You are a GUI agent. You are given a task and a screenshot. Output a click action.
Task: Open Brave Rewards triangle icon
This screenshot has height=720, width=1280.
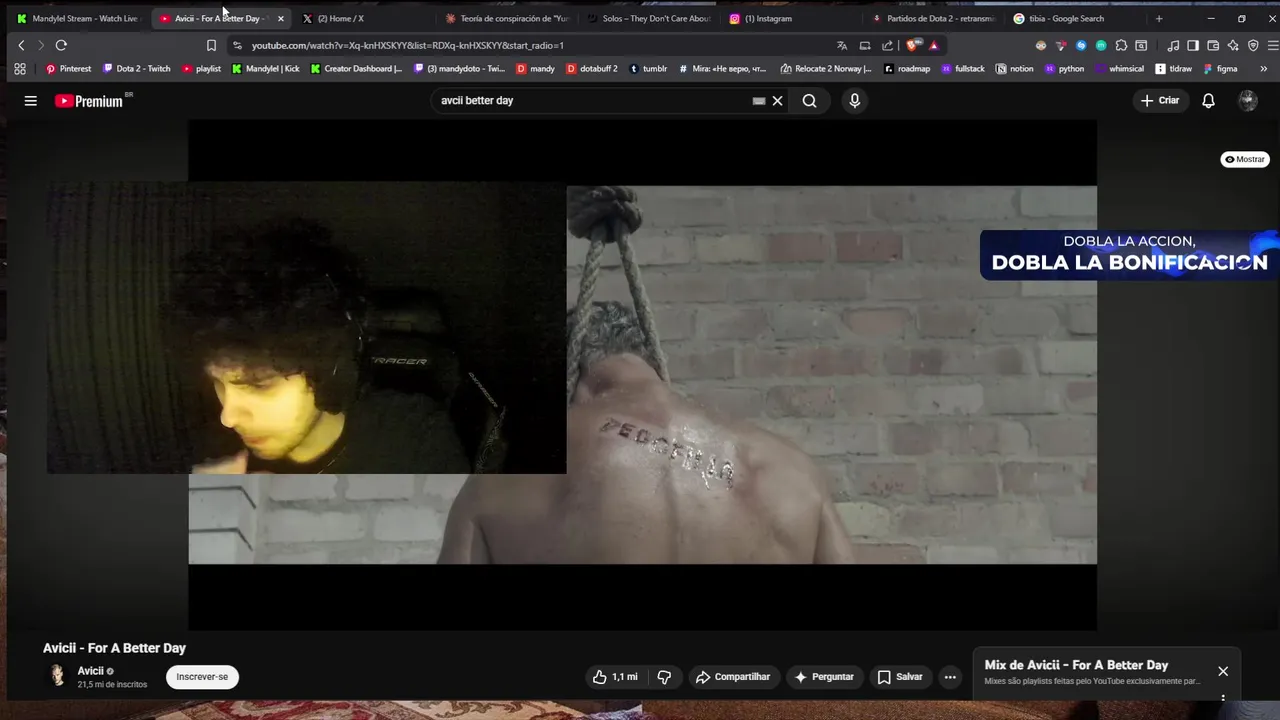coord(933,45)
